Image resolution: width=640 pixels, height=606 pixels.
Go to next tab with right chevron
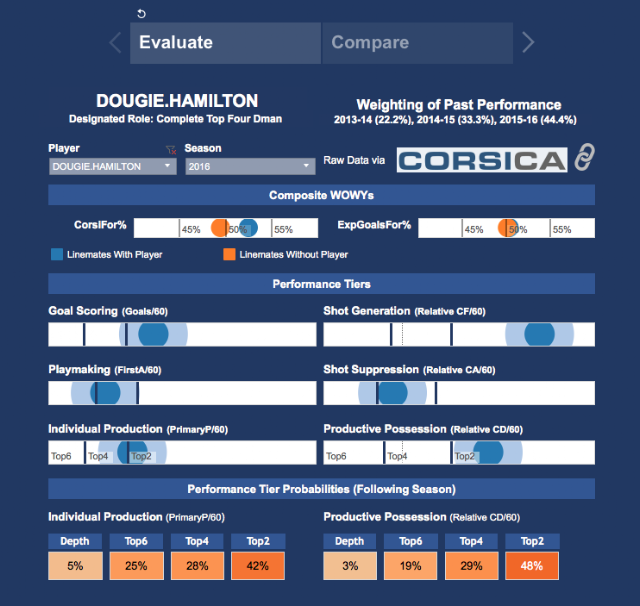tap(528, 42)
